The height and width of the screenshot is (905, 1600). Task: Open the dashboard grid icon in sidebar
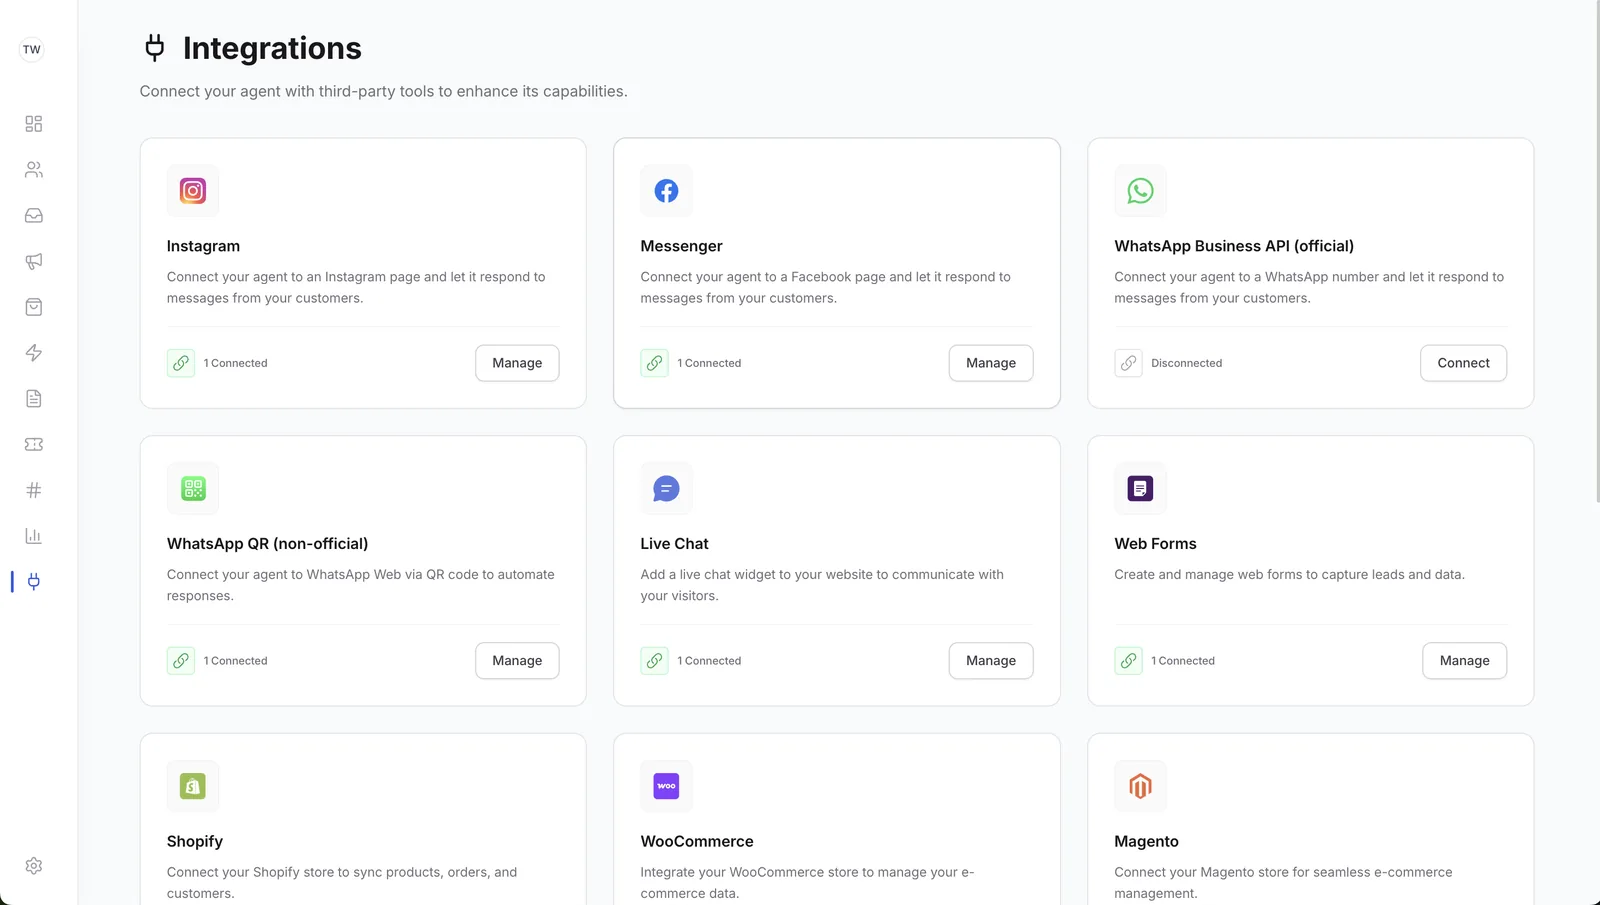33,124
